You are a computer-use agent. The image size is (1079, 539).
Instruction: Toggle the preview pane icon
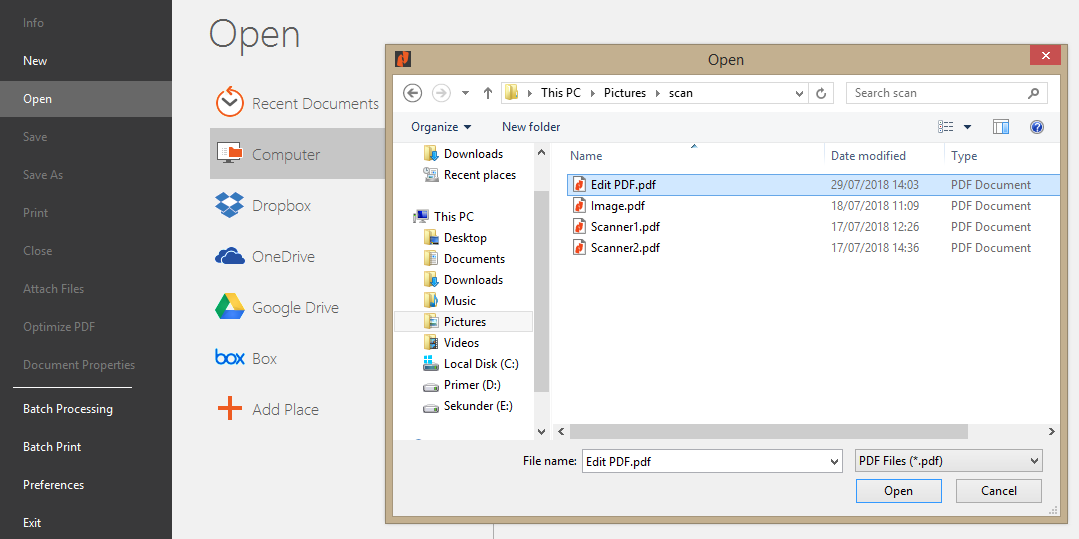coord(1001,127)
